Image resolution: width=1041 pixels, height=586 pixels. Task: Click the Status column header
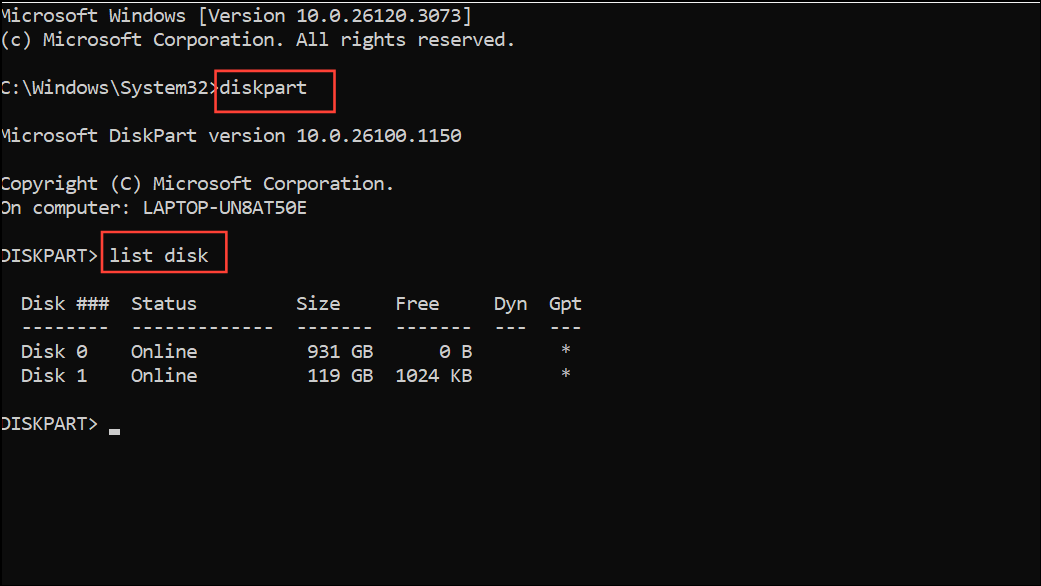click(x=164, y=303)
